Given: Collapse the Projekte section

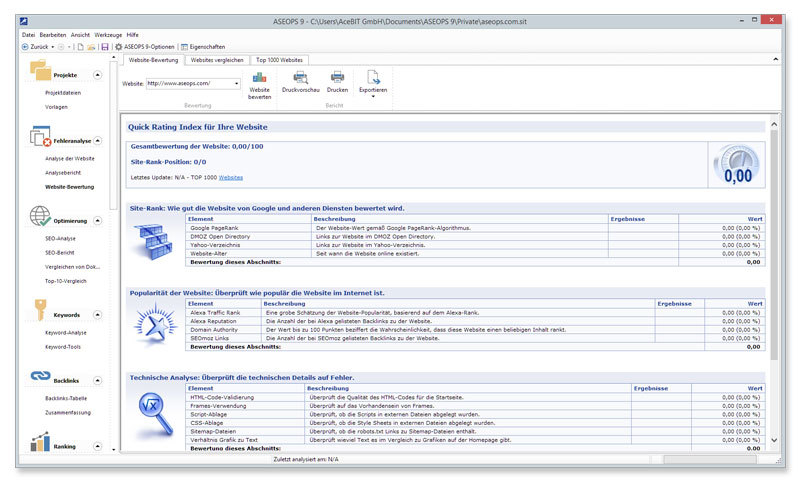Looking at the screenshot, I should (97, 75).
